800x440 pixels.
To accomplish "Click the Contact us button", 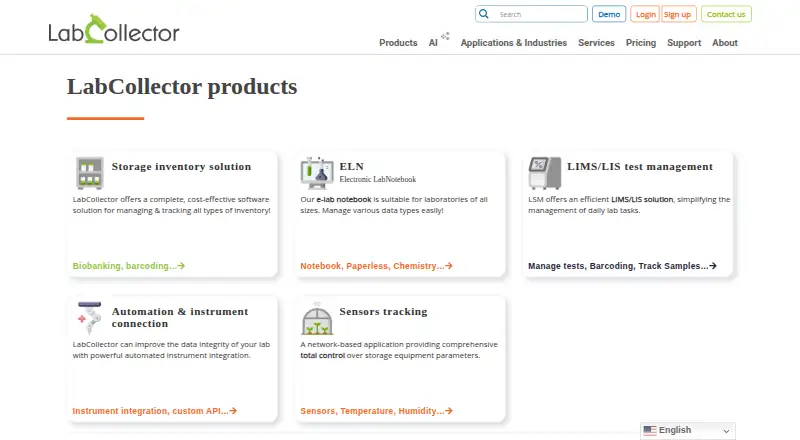I will [x=726, y=14].
